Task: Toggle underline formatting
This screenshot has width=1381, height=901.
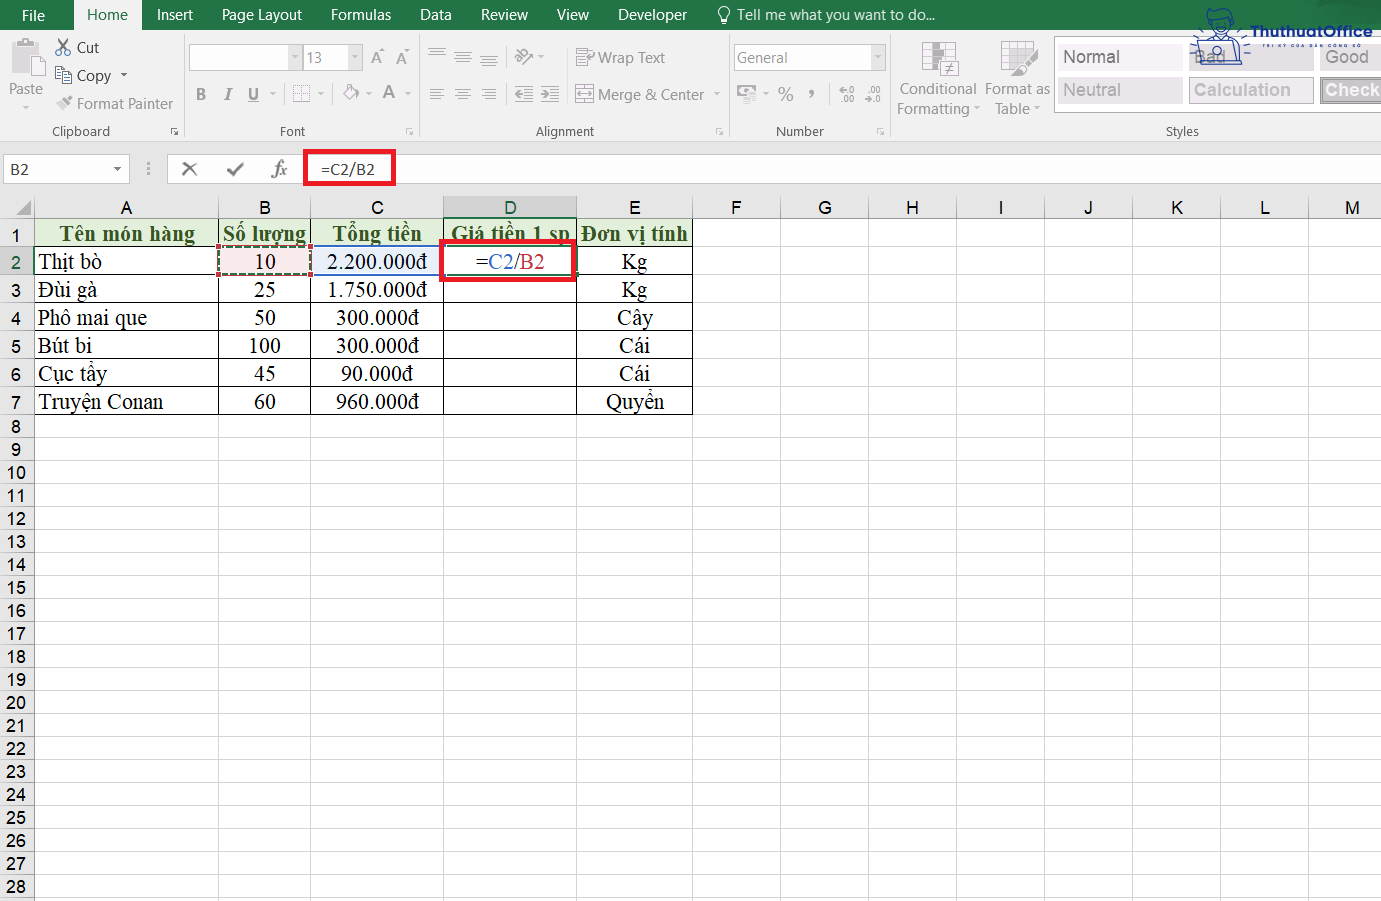Action: (254, 94)
